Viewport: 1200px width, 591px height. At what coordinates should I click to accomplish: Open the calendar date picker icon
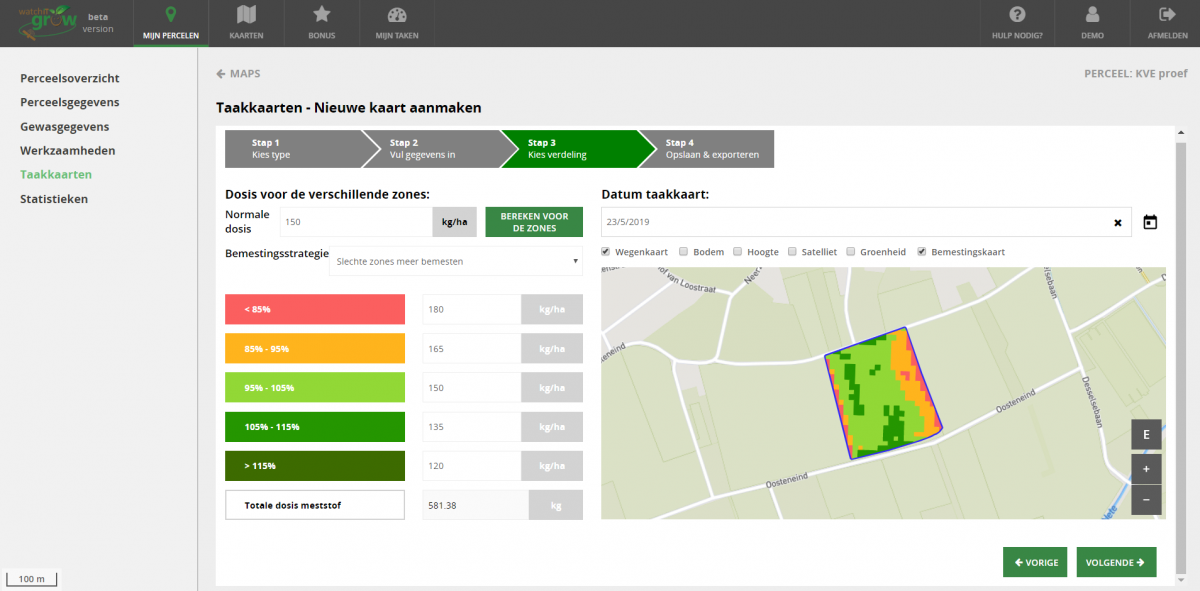(x=1150, y=222)
